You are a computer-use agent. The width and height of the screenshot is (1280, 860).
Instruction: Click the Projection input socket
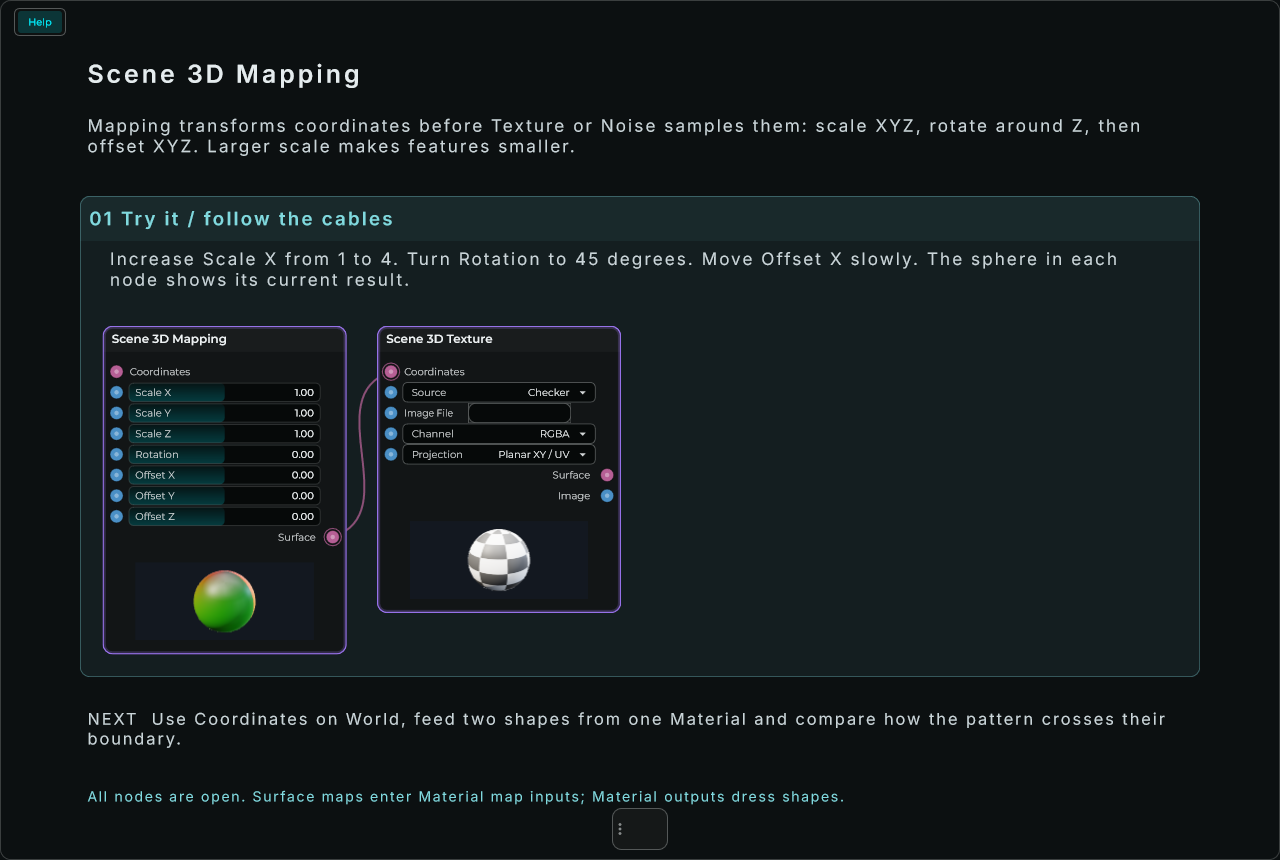tap(391, 455)
